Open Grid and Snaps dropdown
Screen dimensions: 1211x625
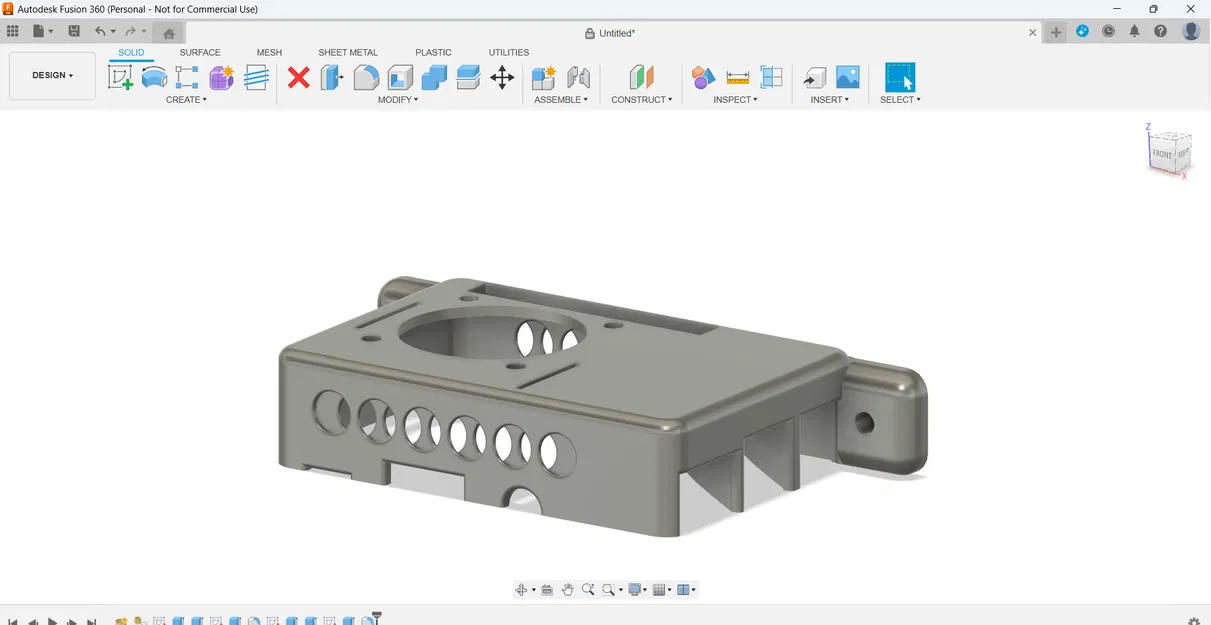pos(663,590)
